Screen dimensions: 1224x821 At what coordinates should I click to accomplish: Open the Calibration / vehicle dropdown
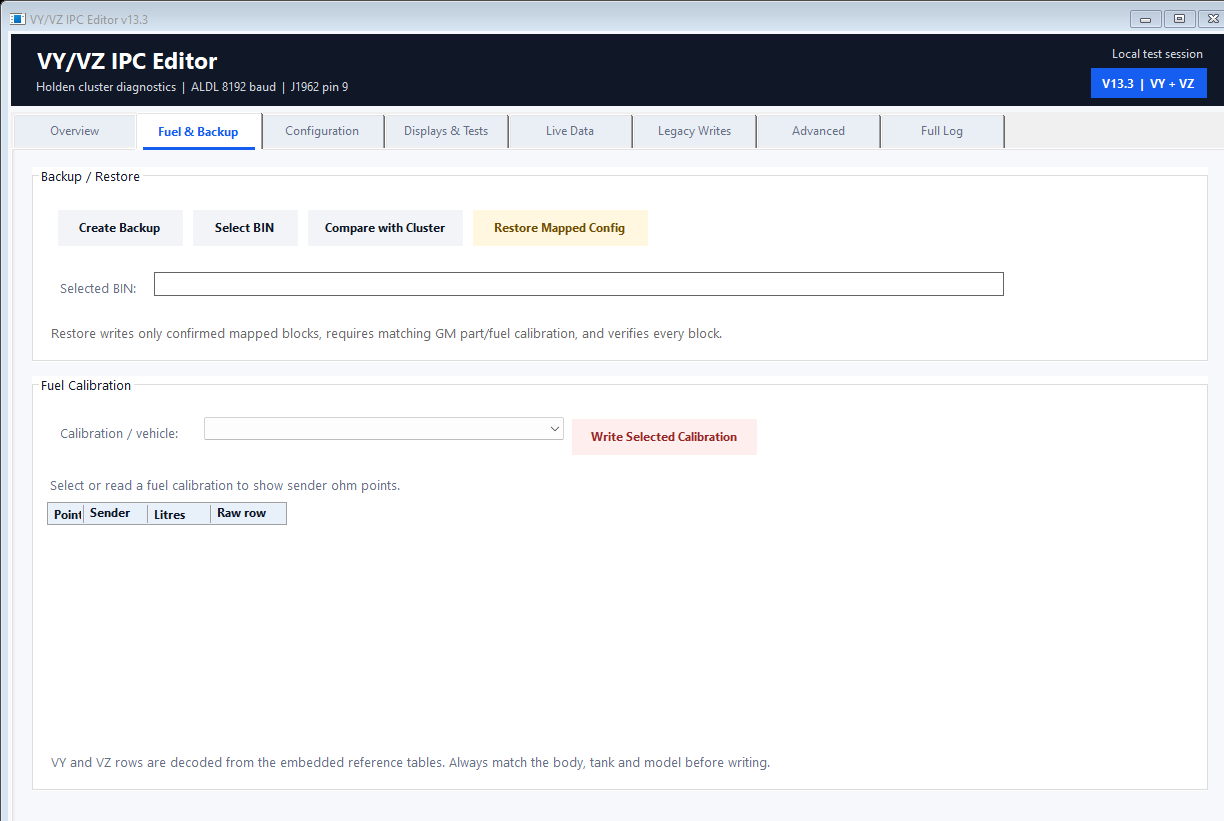click(384, 428)
